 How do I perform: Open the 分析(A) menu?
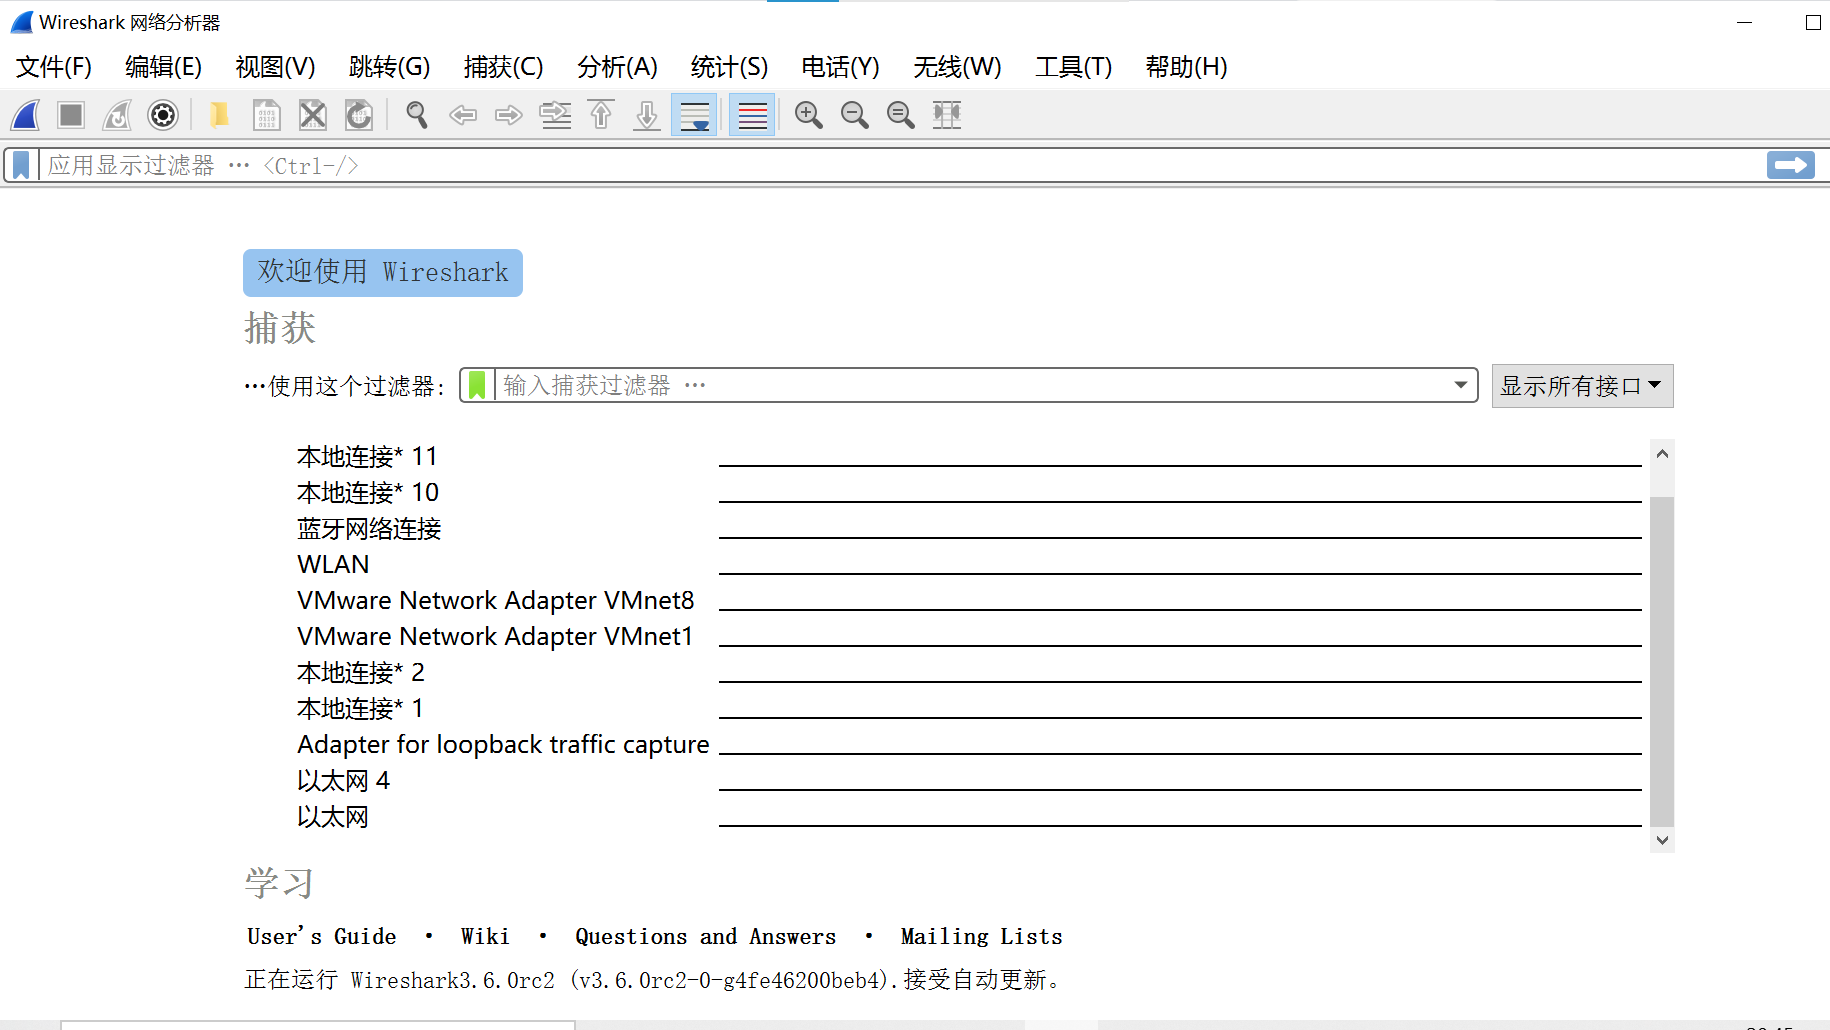pos(617,67)
